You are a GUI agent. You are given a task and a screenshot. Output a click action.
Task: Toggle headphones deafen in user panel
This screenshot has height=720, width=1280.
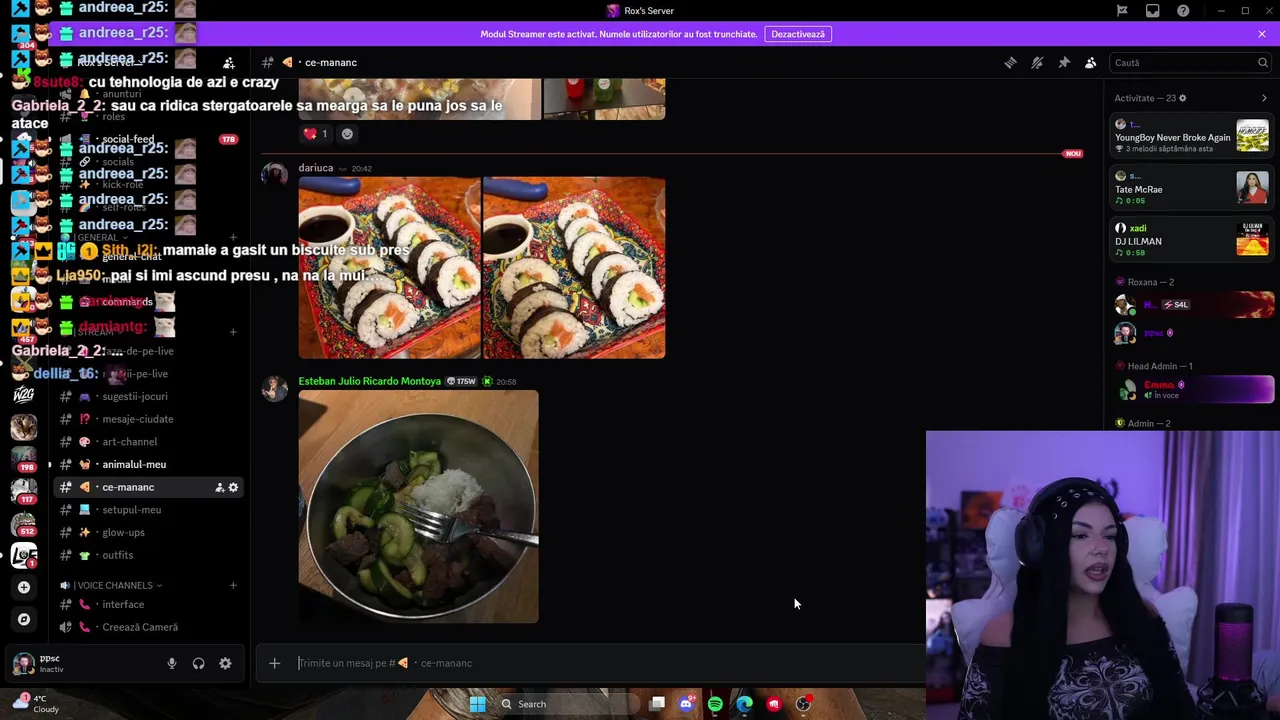[199, 663]
